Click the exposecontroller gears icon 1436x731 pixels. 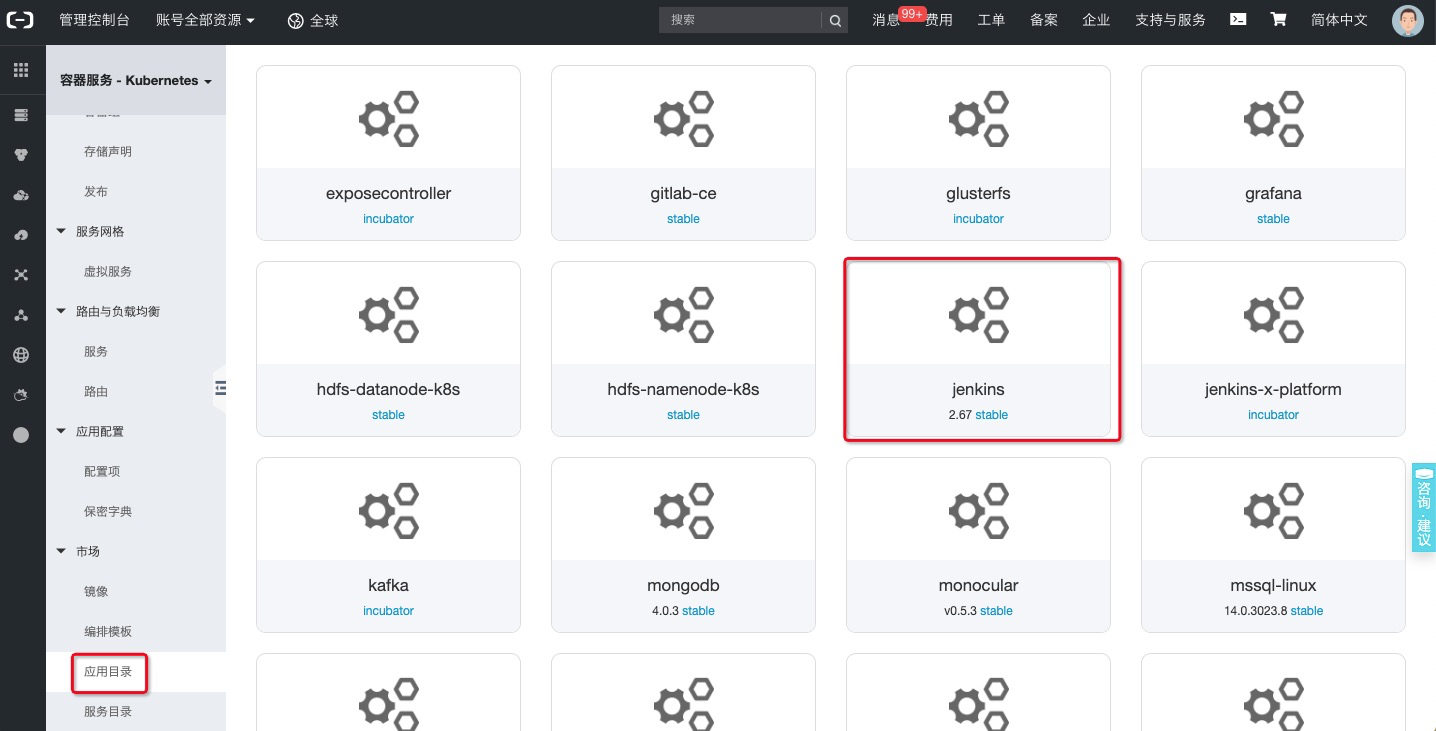pos(388,120)
